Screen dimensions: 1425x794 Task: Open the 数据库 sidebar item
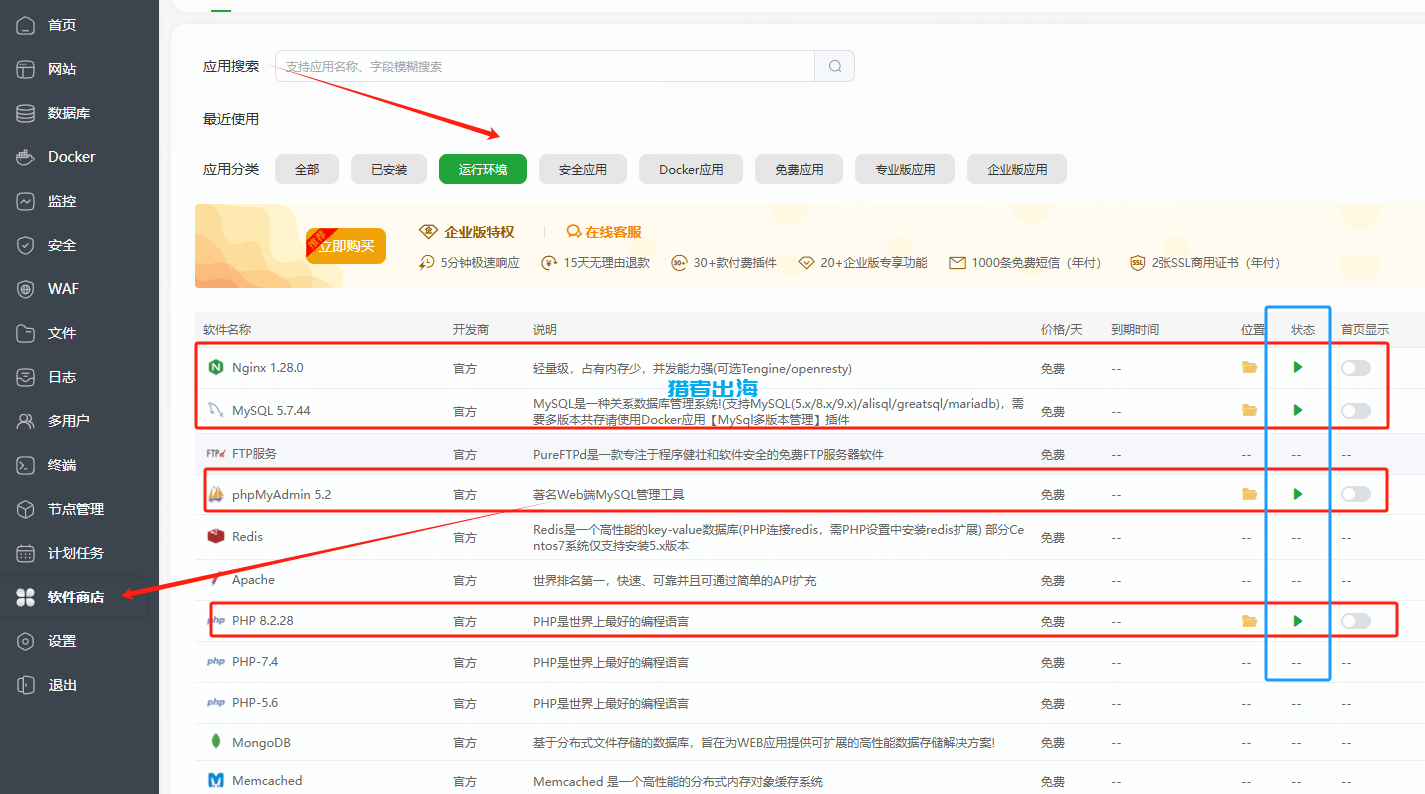click(69, 113)
